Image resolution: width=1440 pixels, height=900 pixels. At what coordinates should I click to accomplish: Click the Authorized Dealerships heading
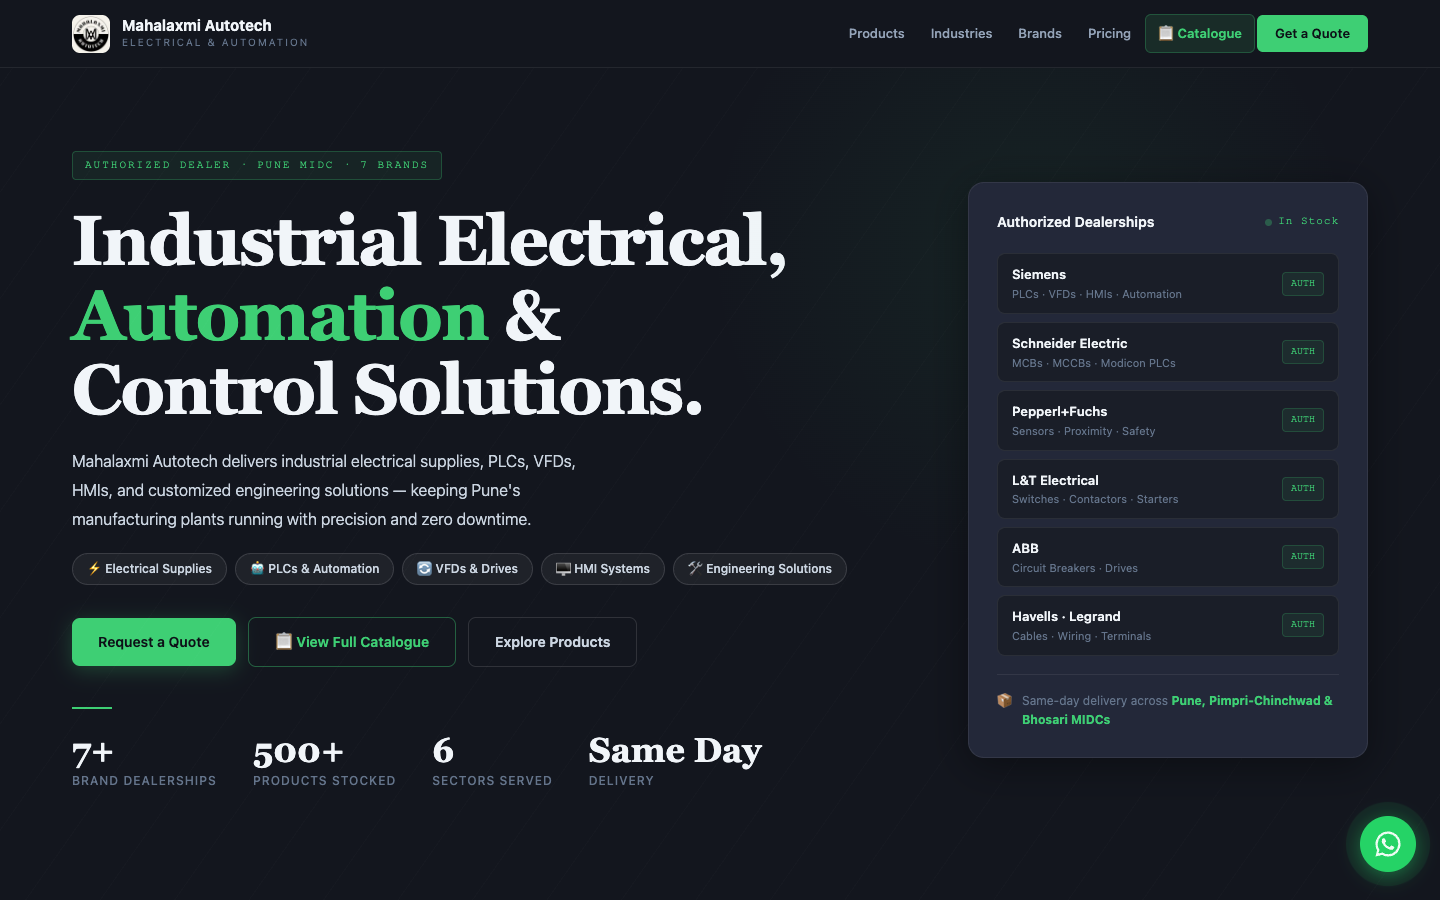tap(1075, 222)
